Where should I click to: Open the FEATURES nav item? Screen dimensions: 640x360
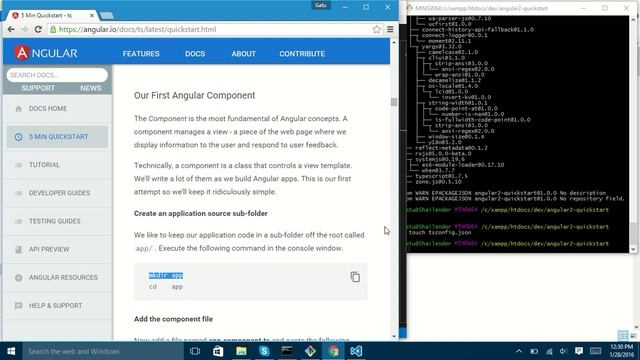[141, 53]
